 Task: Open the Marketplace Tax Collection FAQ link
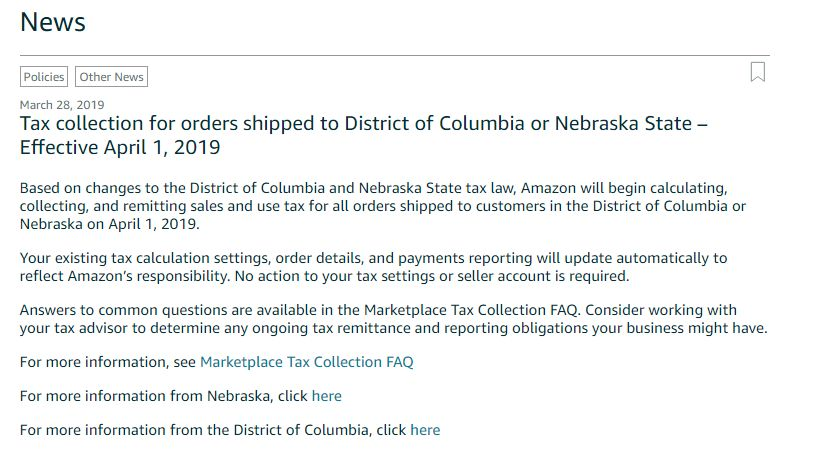click(306, 362)
